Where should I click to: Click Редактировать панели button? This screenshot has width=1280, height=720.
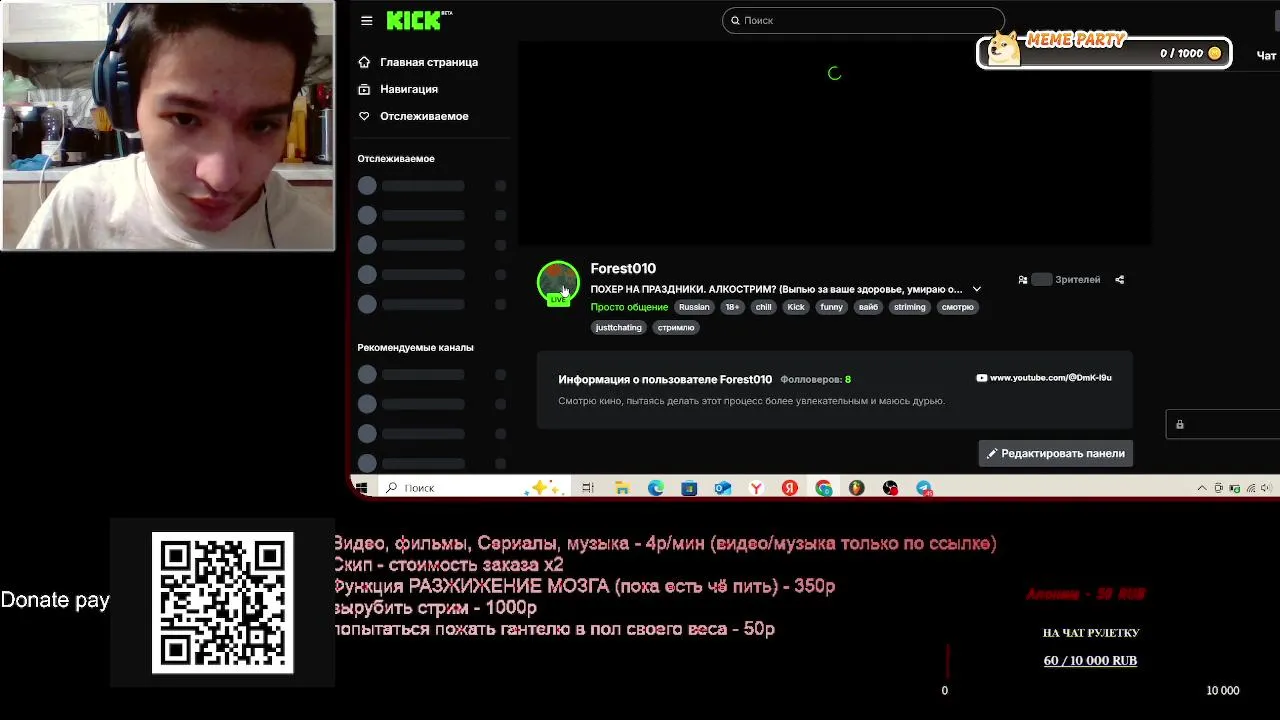coord(1055,453)
